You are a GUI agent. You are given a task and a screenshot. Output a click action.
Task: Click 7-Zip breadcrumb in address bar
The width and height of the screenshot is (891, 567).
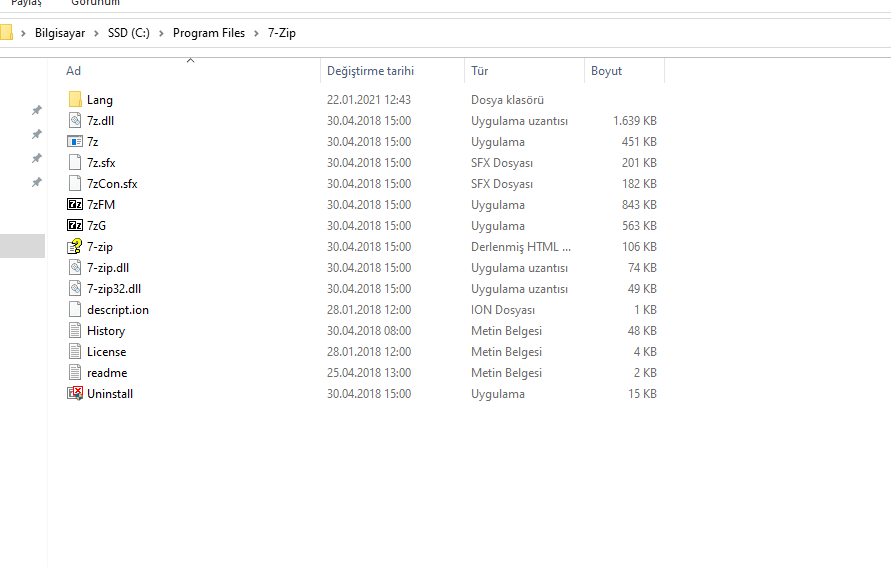click(282, 33)
